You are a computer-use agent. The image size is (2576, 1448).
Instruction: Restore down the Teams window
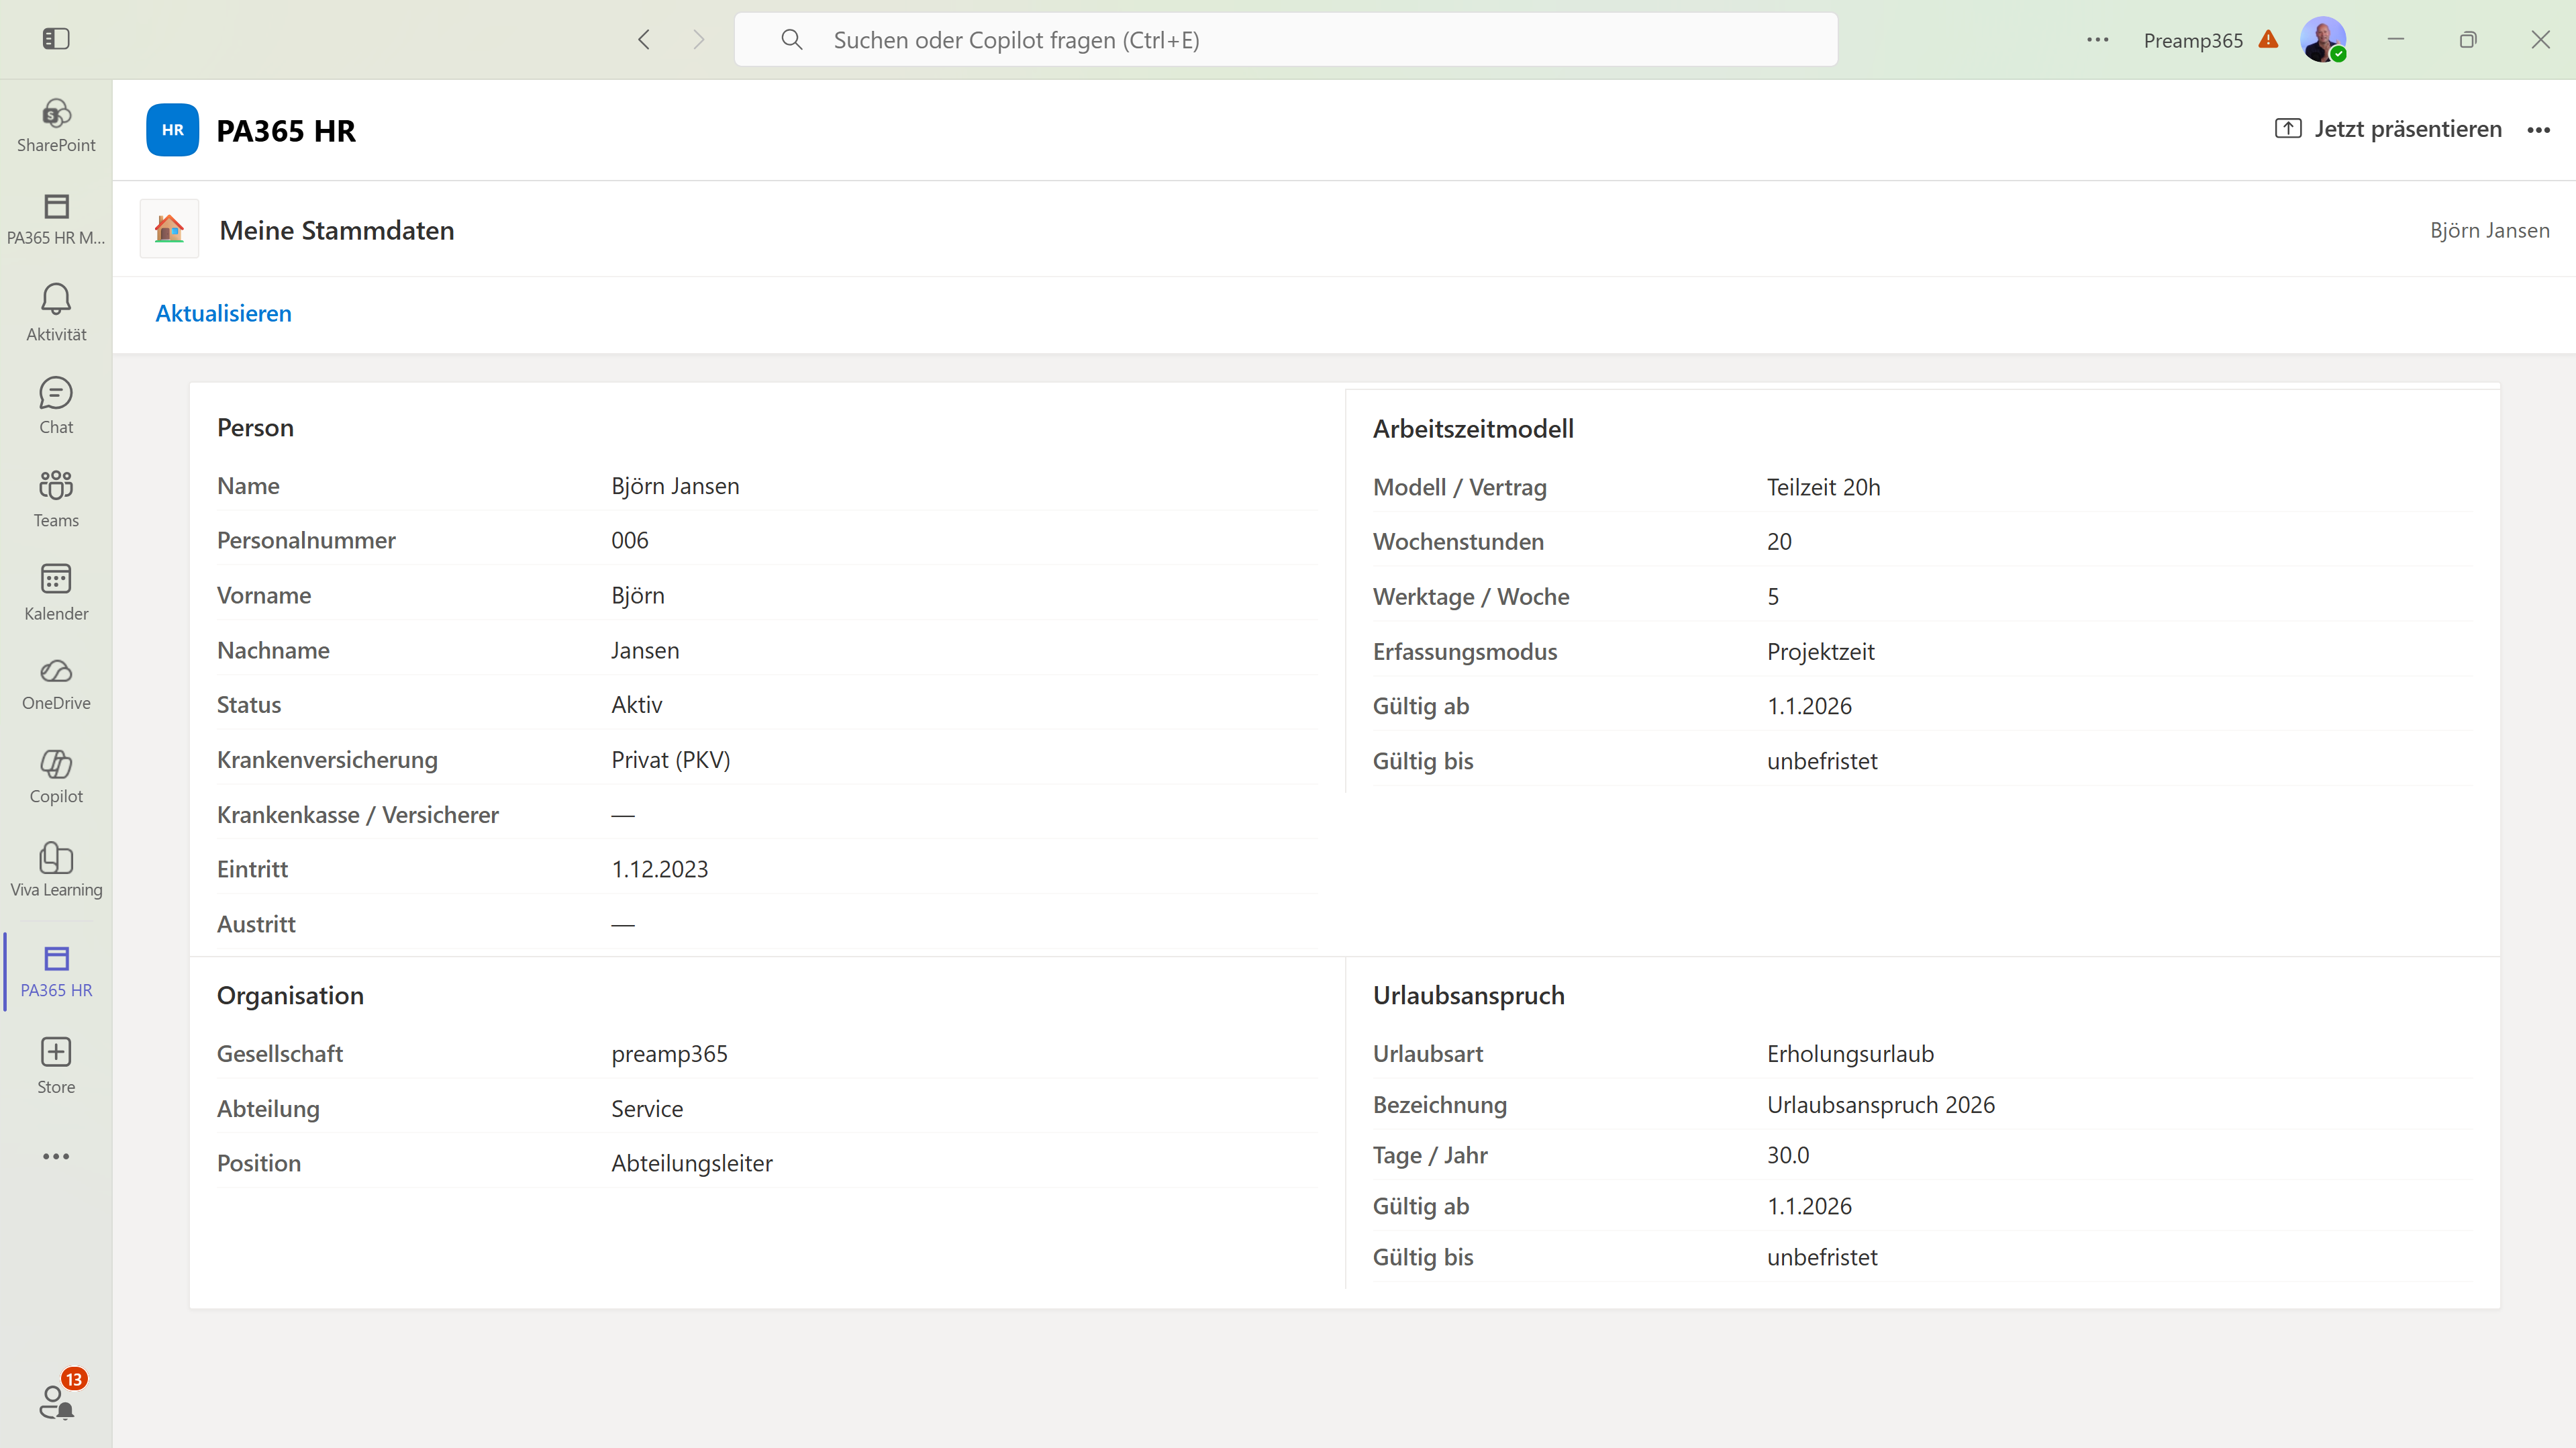2468,39
